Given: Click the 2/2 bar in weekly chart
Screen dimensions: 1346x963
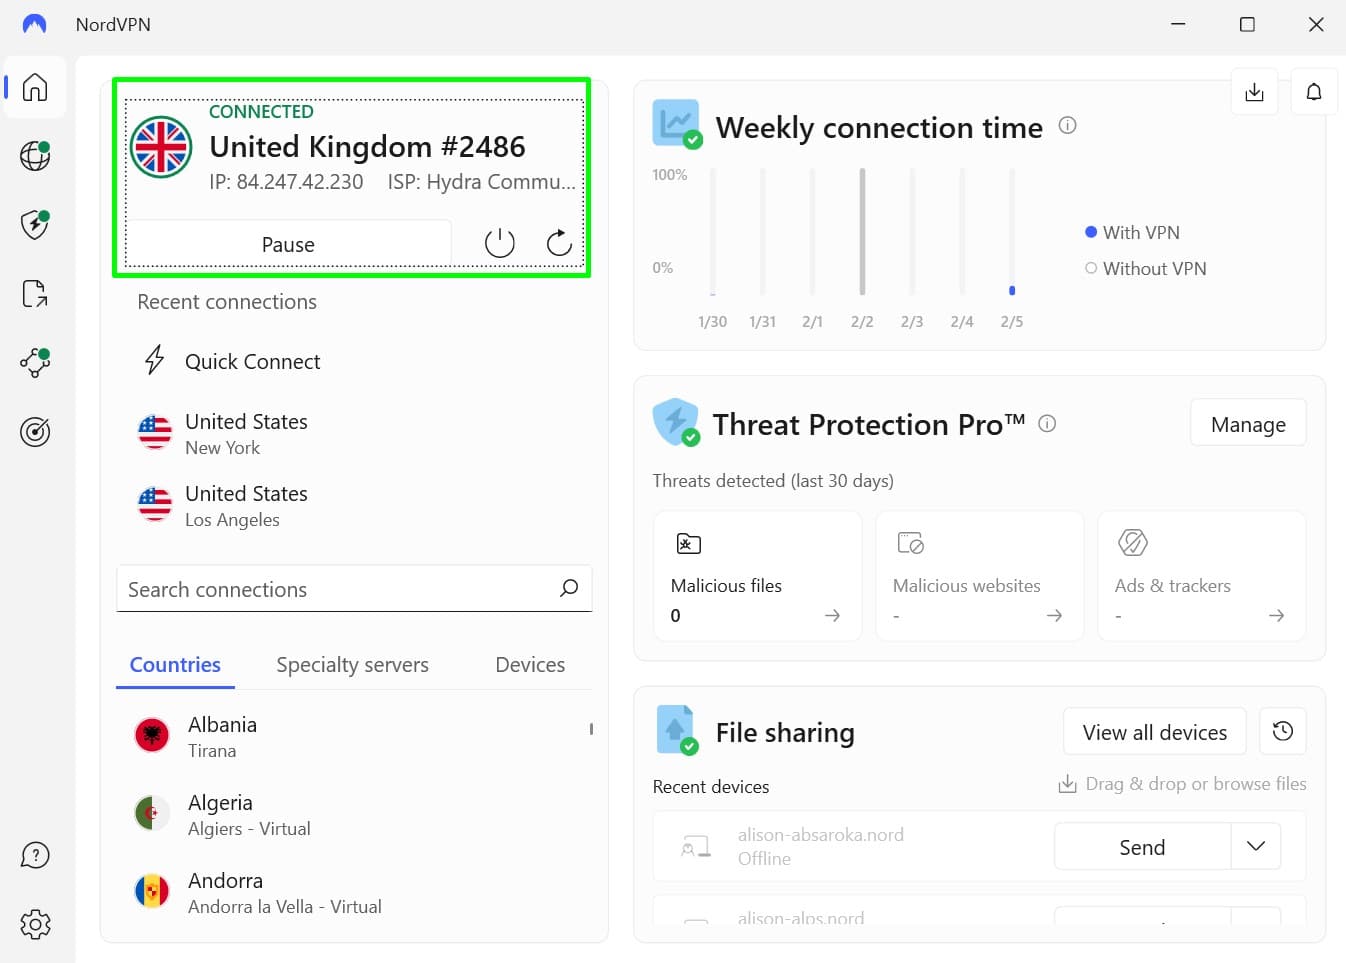Looking at the screenshot, I should pos(862,232).
